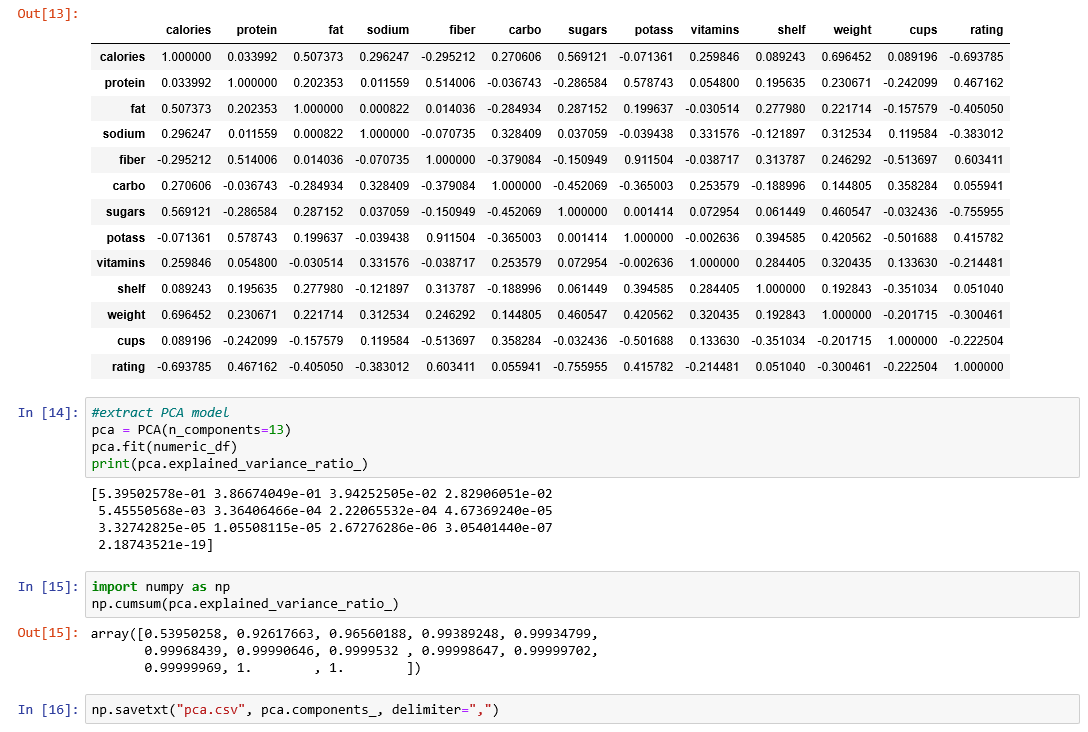The width and height of the screenshot is (1088, 732).
Task: Click cell value -0.755955 in sugars row
Action: [x=976, y=212]
